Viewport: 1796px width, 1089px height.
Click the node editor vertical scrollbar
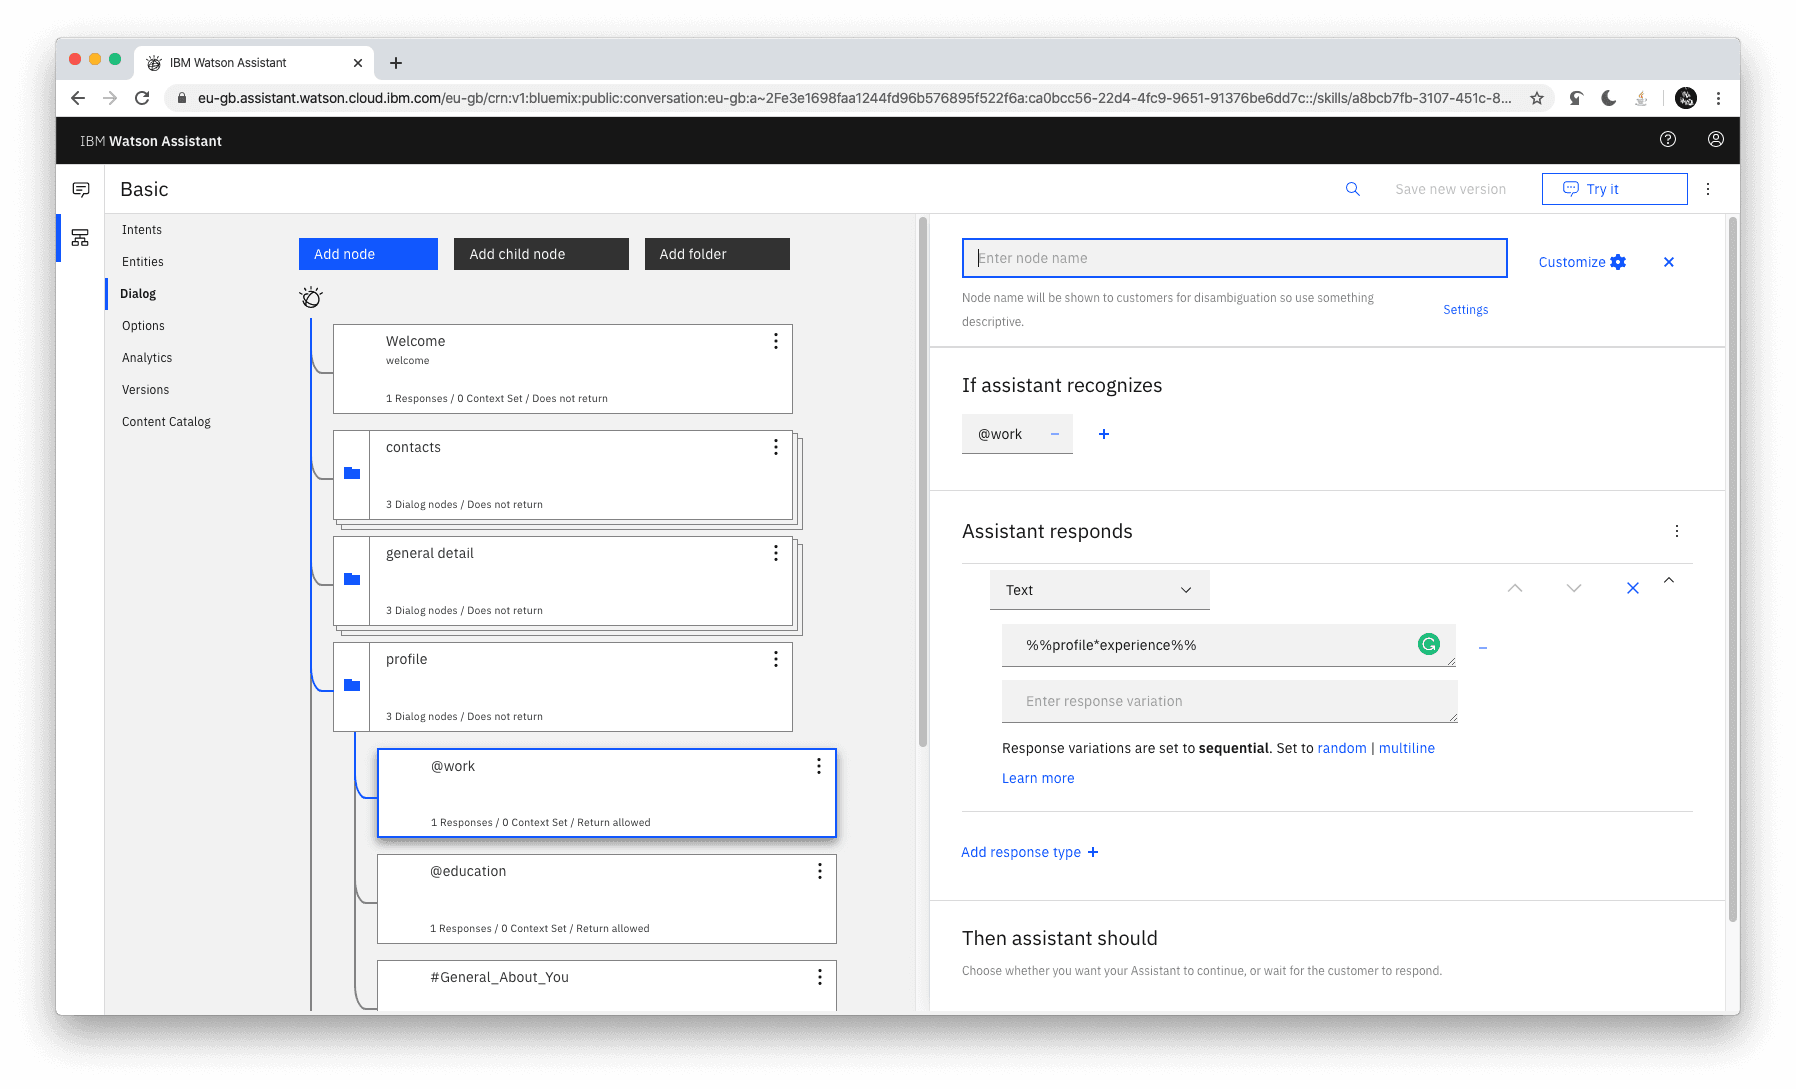click(1732, 570)
